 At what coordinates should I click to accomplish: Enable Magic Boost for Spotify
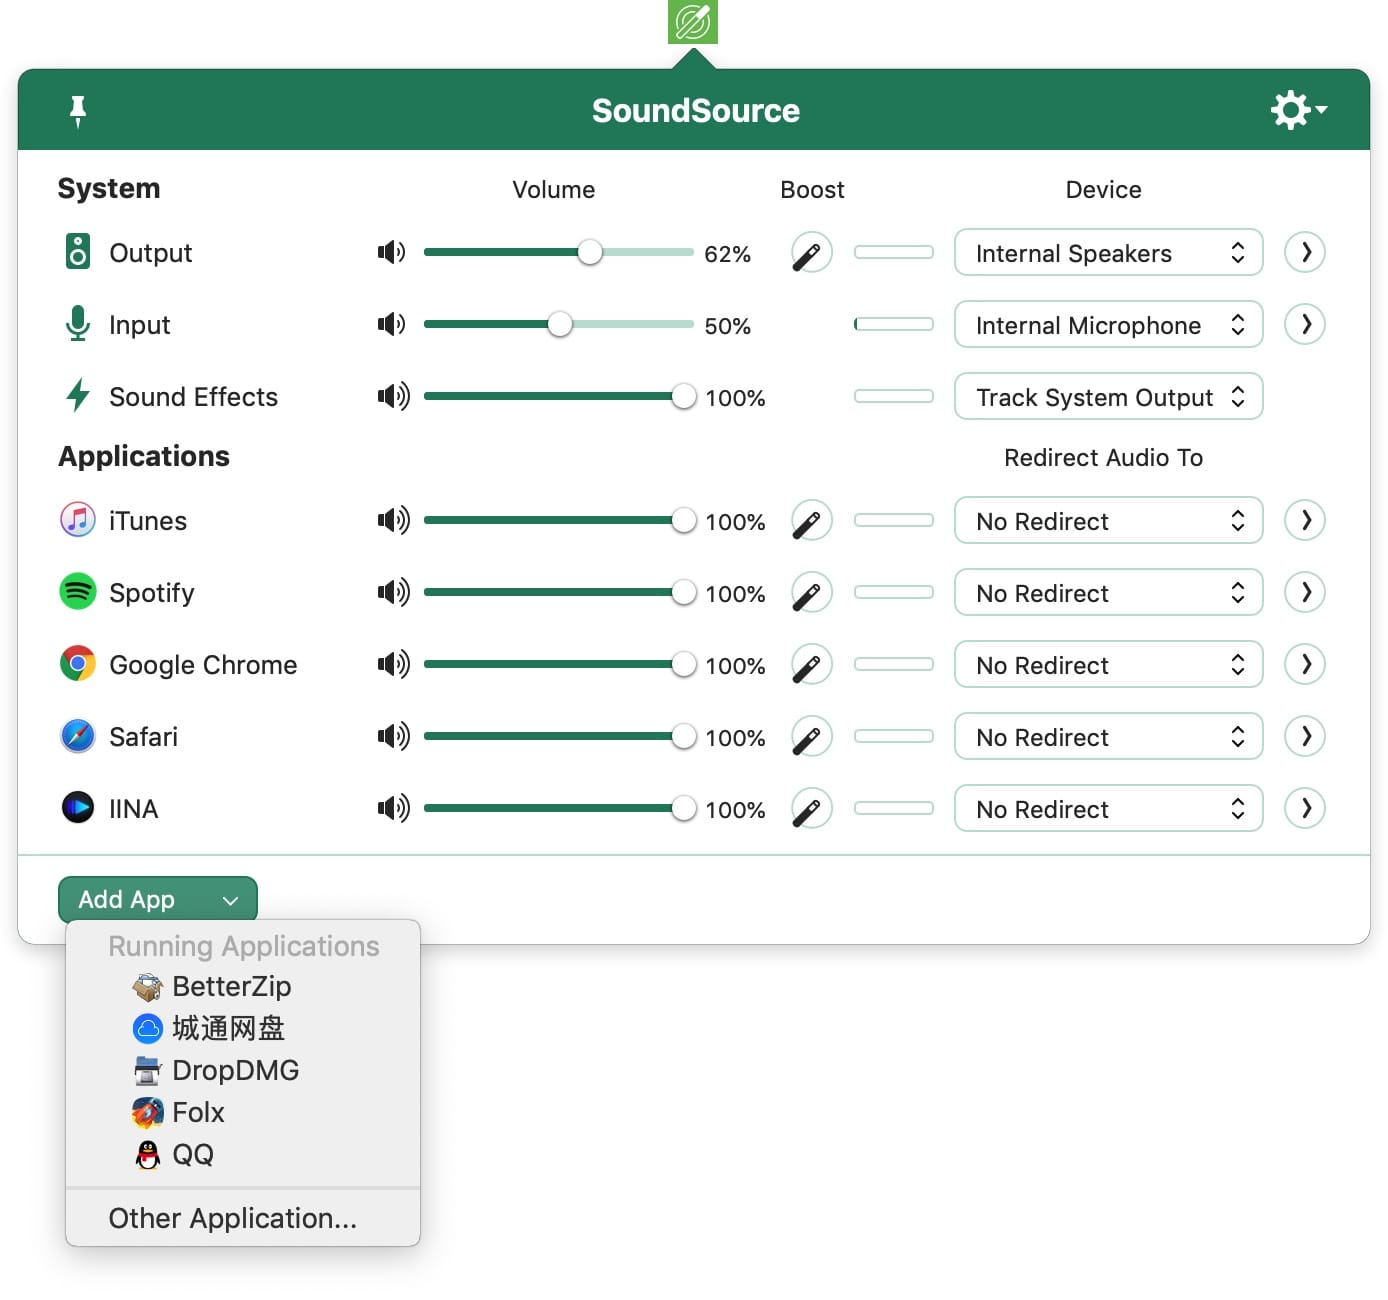[x=811, y=593]
